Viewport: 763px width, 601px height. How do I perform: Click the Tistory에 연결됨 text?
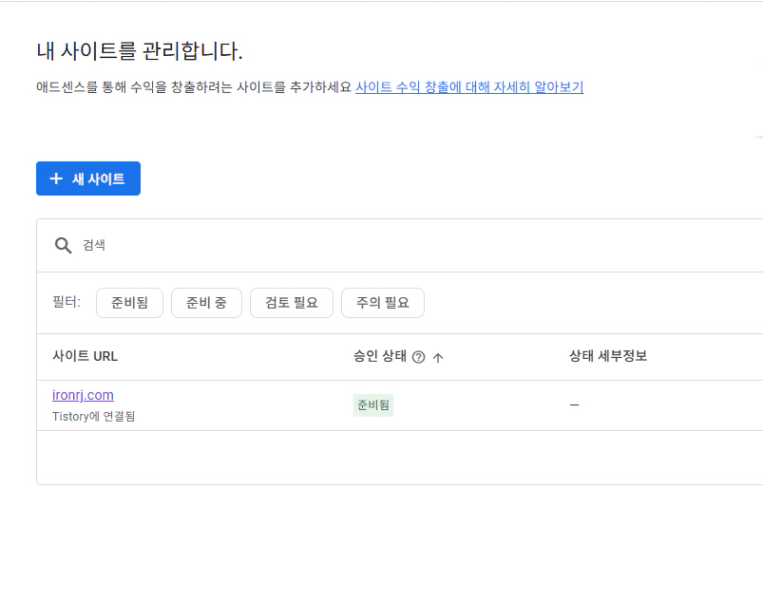click(x=93, y=417)
